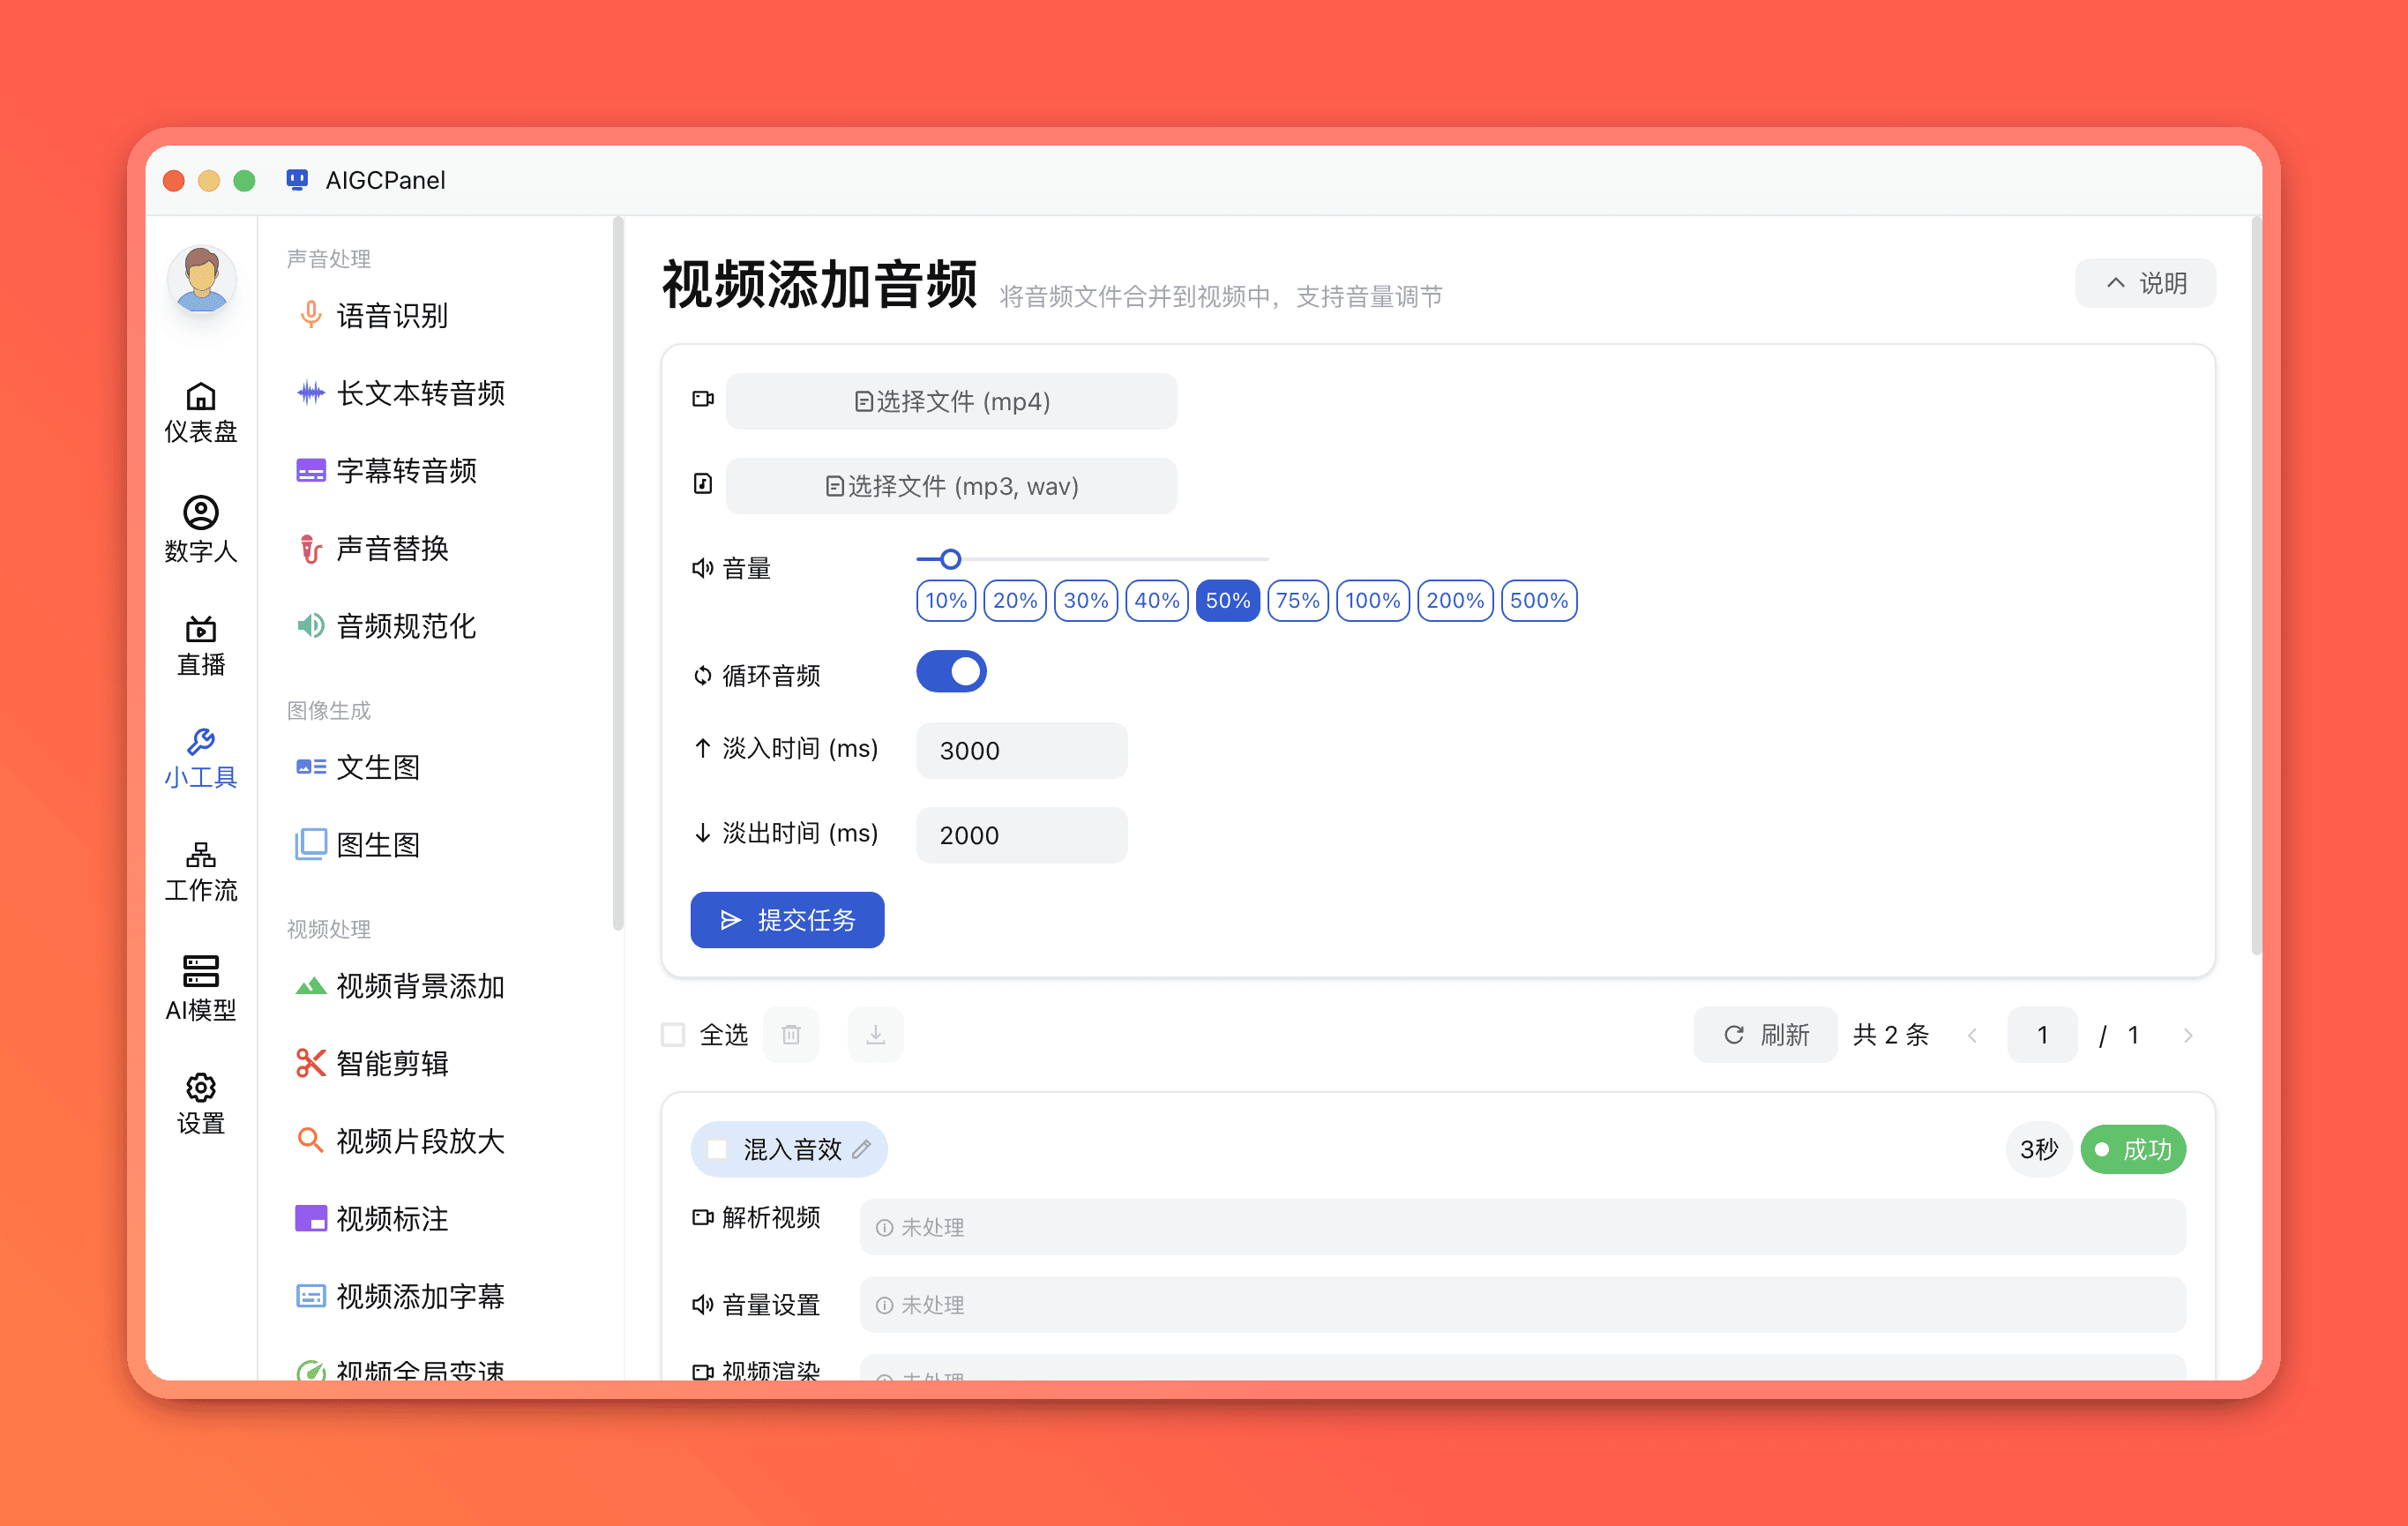
Task: Click the audio file icon beside mp3 chooser
Action: pos(703,484)
